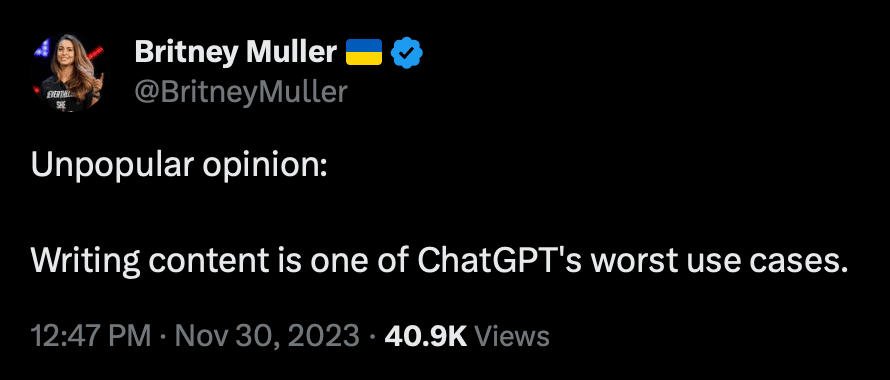This screenshot has height=380, width=890.
Task: Click the word Writing in the tweet
Action: coord(85,262)
